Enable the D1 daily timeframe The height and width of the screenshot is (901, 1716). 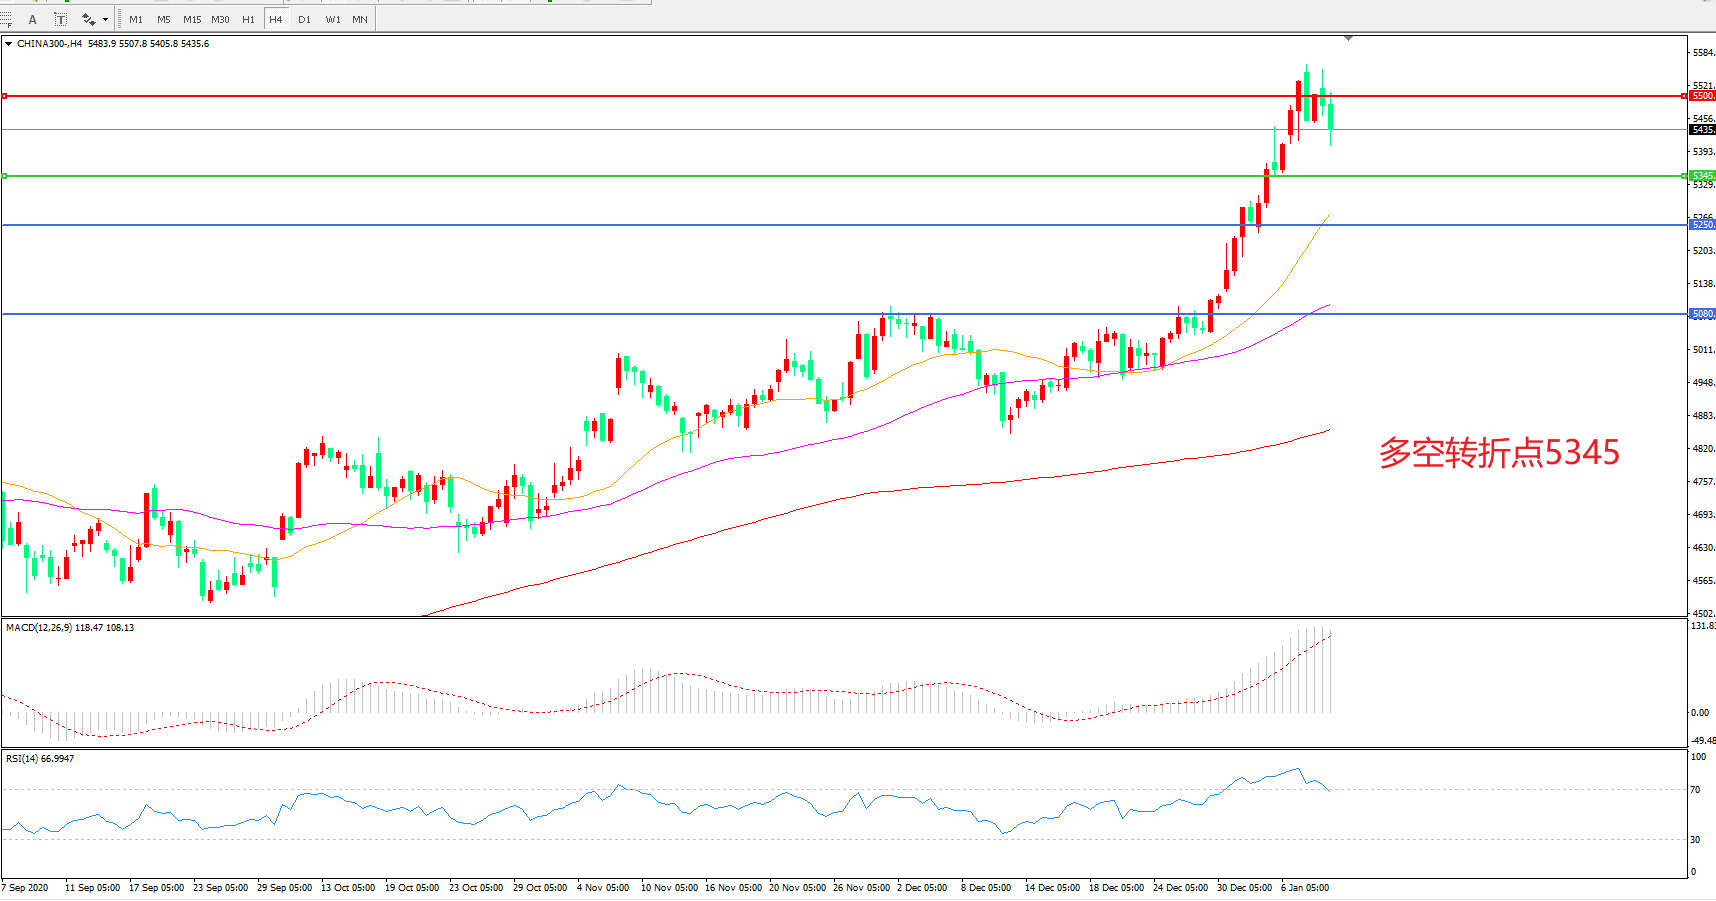(304, 19)
